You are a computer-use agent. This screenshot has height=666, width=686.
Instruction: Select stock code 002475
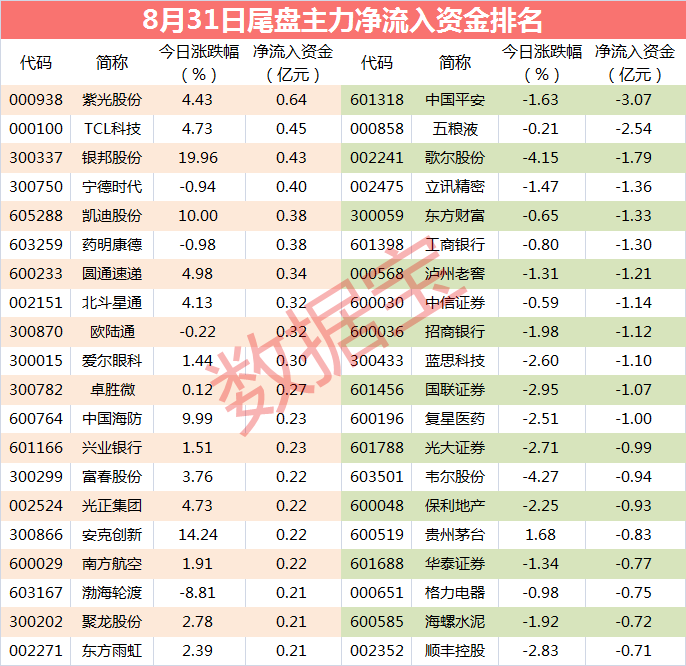point(377,187)
